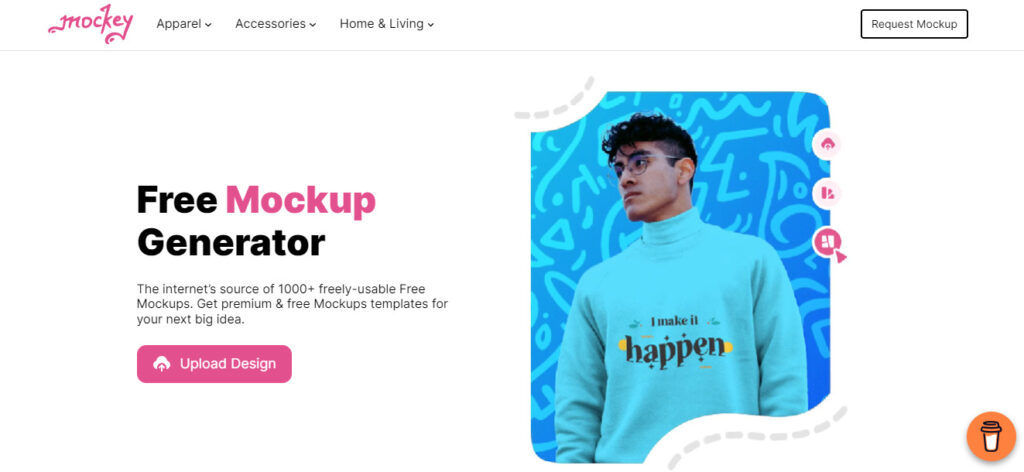Select the middle layout circle icon beside hero image
Image resolution: width=1024 pixels, height=472 pixels.
(827, 193)
